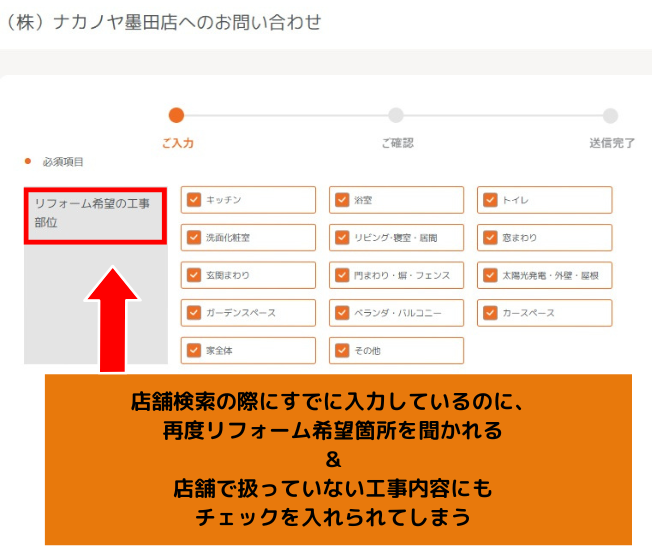This screenshot has height=556, width=652.
Task: Click the red upward arrow annotation
Action: [113, 320]
